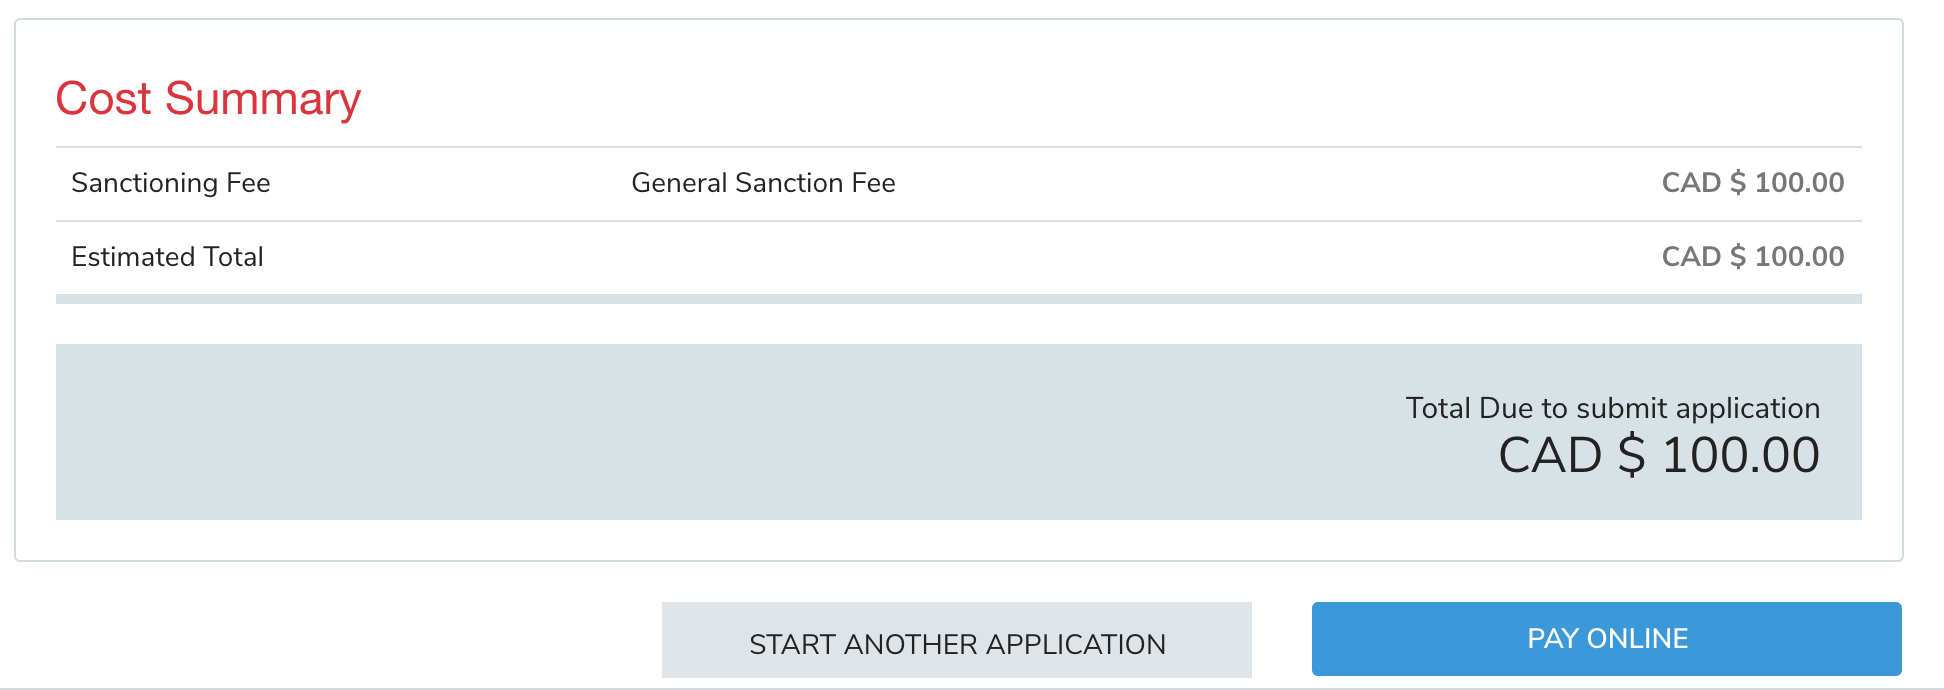Select the Sanctioning Fee row label
This screenshot has height=690, width=1944.
[x=171, y=183]
